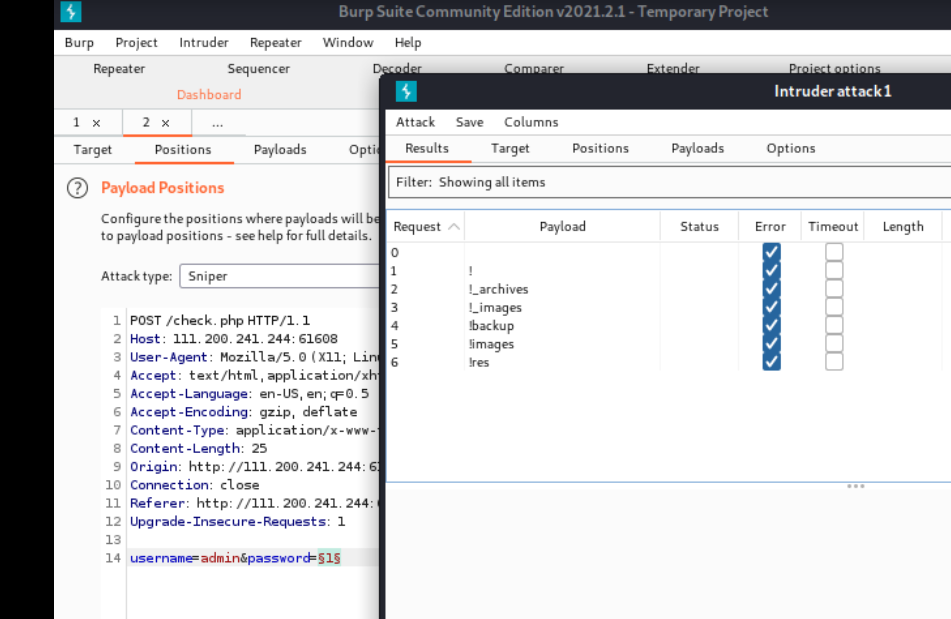Viewport: 951px width, 619px height.
Task: Open the Repeater menu in menu bar
Action: [x=276, y=42]
